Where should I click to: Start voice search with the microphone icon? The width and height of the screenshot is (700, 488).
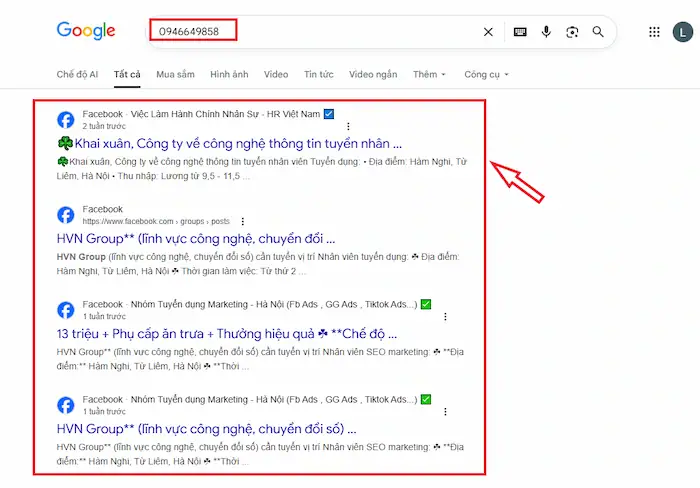[x=546, y=32]
